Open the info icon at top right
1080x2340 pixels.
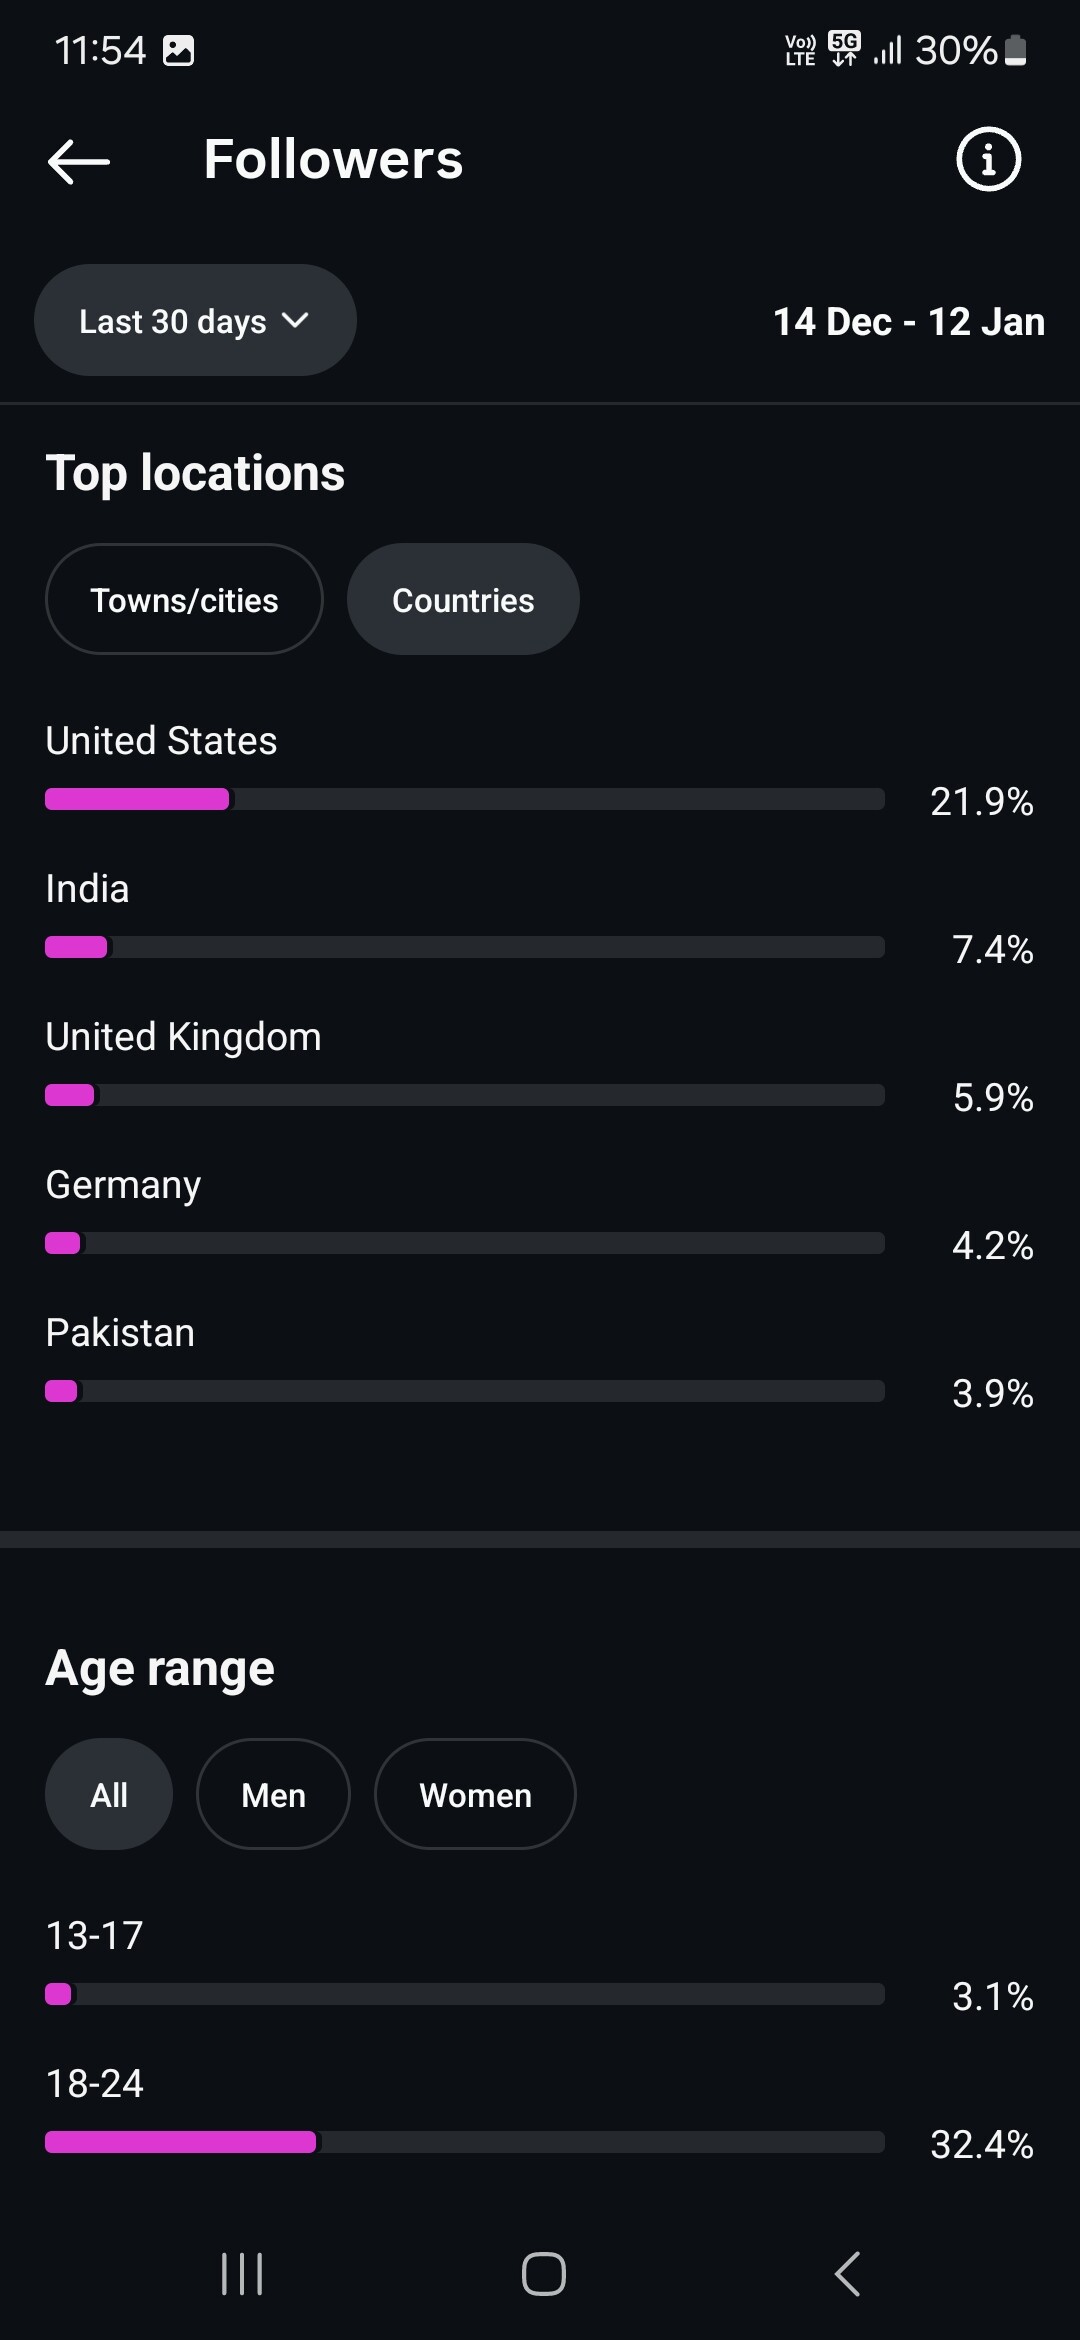[x=988, y=159]
